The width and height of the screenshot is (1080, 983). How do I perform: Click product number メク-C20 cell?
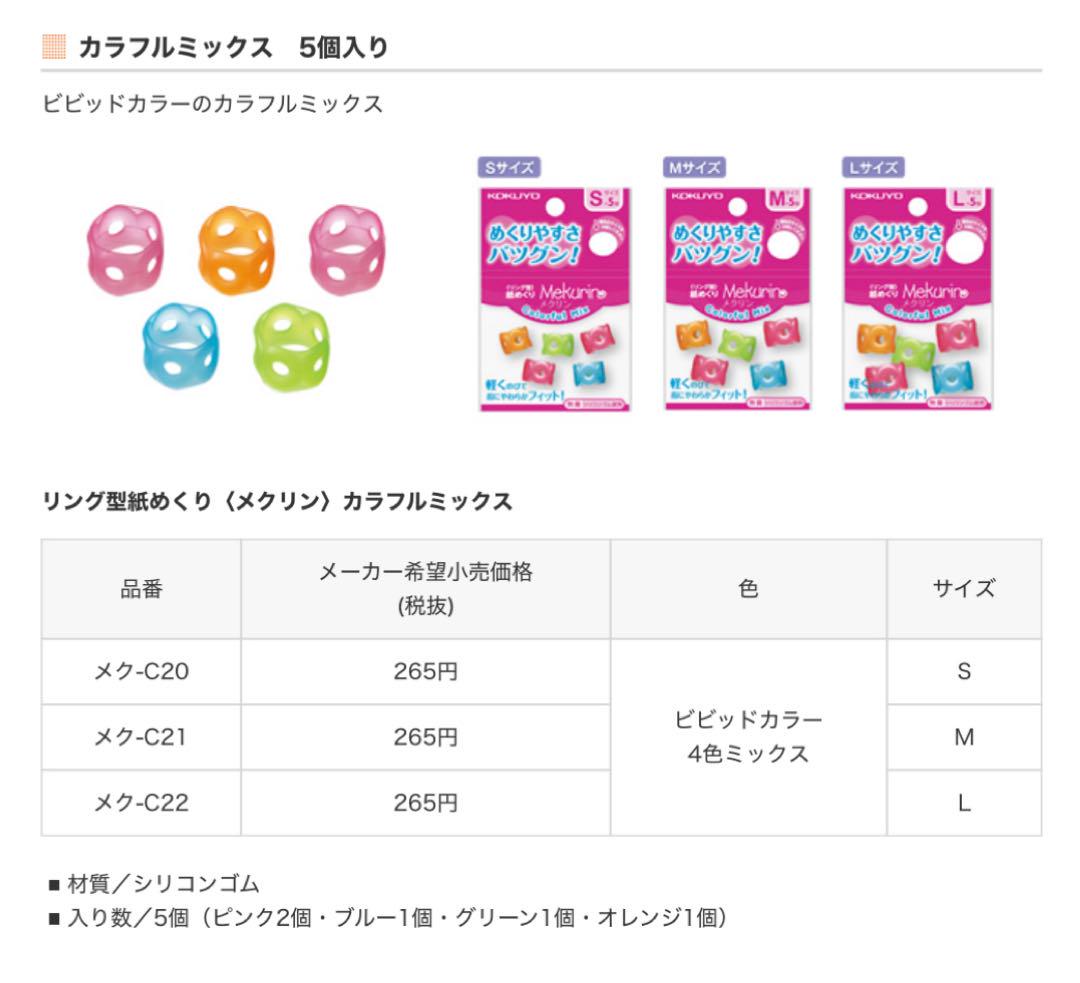141,672
